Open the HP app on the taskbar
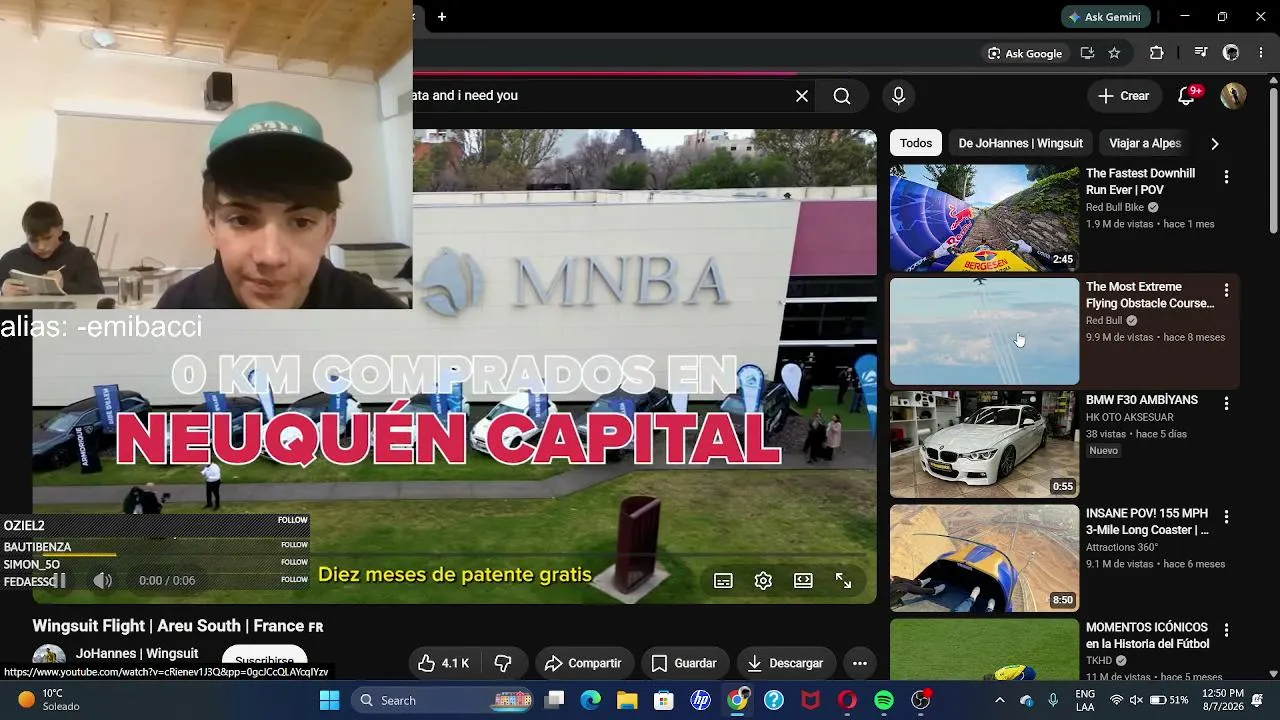1280x720 pixels. coord(701,700)
